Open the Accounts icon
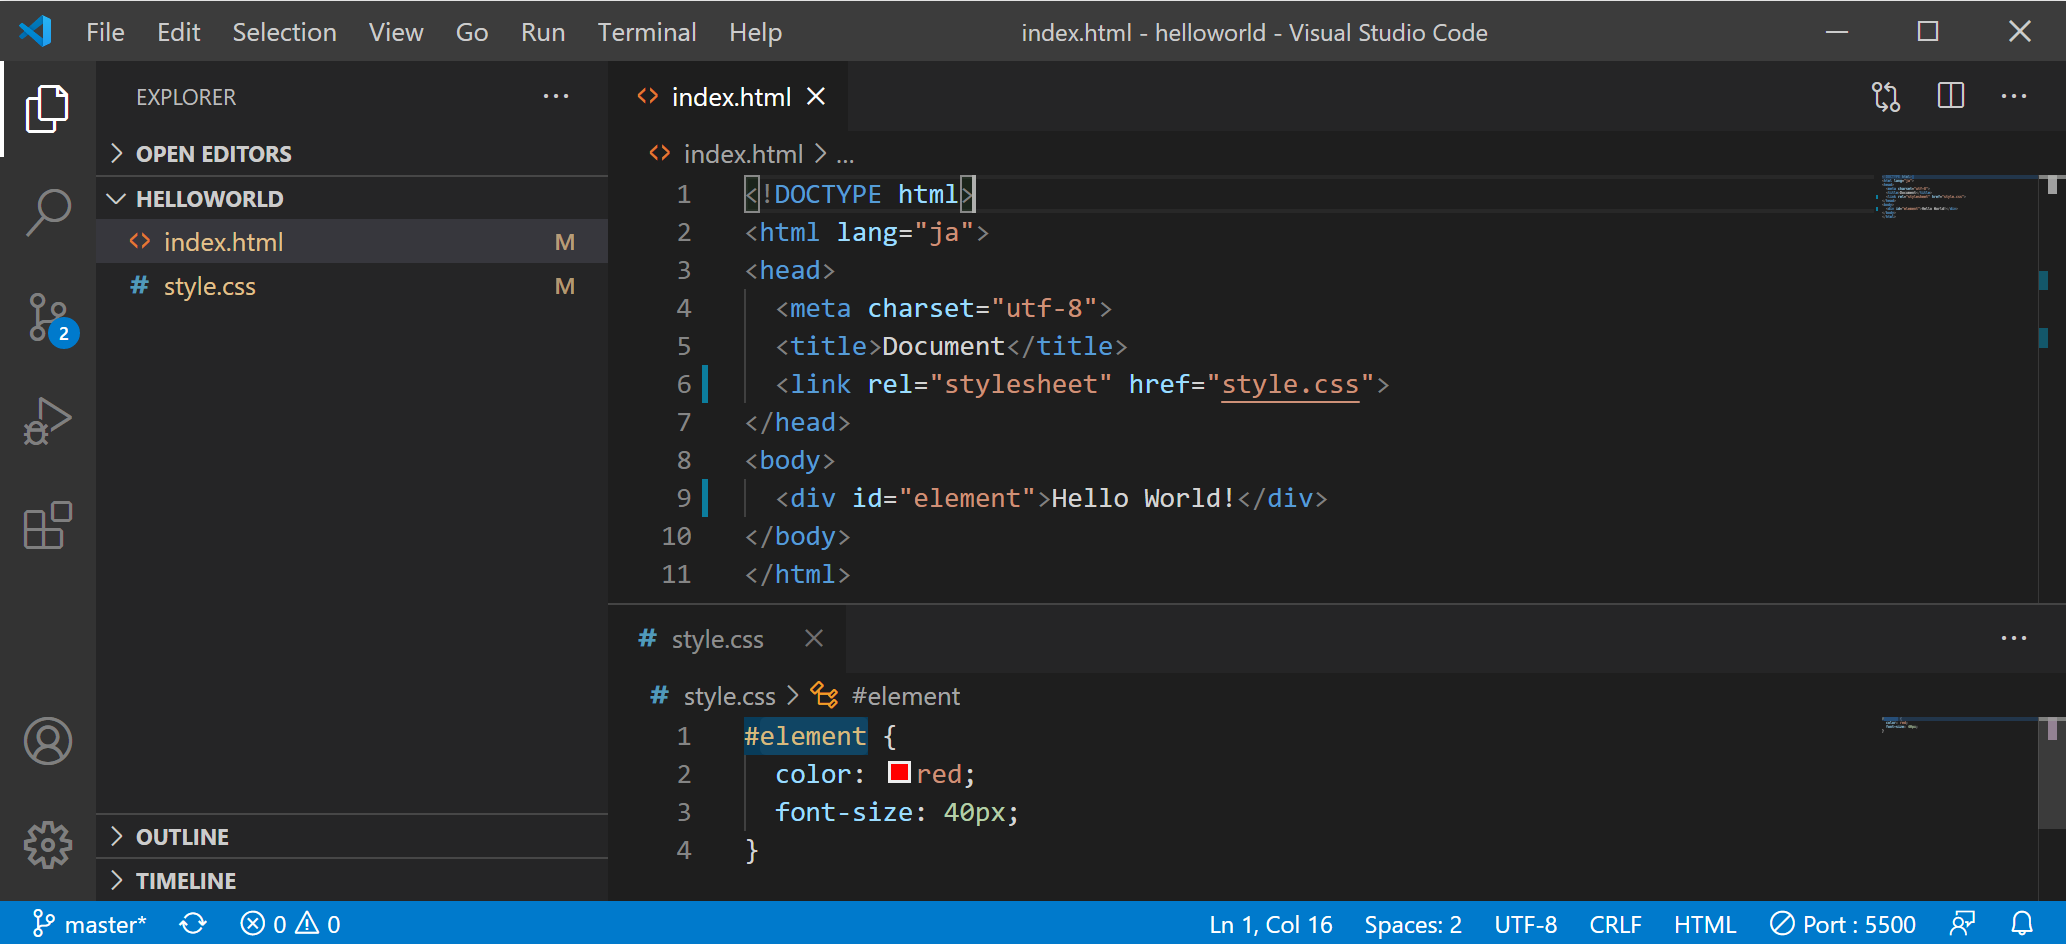Image resolution: width=2066 pixels, height=944 pixels. [47, 741]
